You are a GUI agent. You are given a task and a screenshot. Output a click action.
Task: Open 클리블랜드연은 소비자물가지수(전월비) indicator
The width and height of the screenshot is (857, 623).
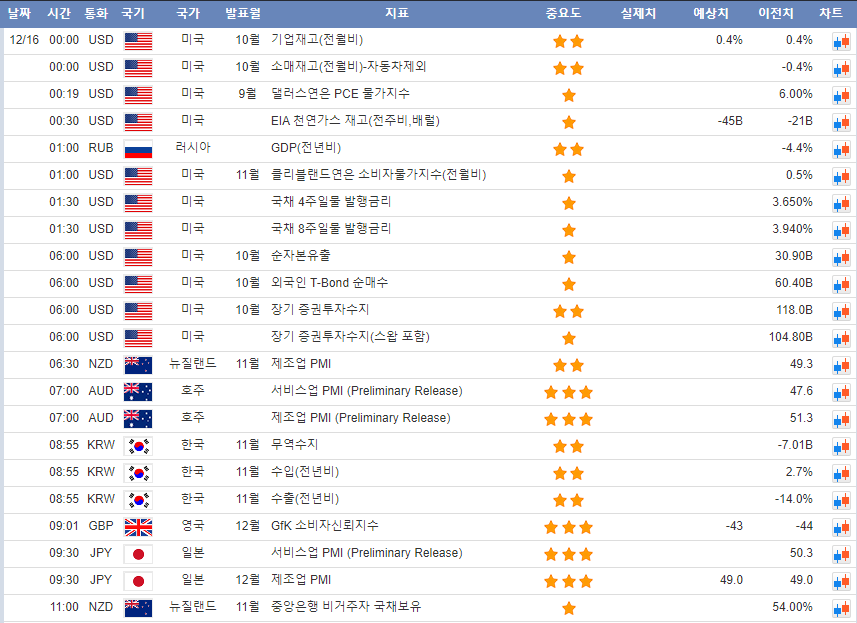[x=378, y=175]
